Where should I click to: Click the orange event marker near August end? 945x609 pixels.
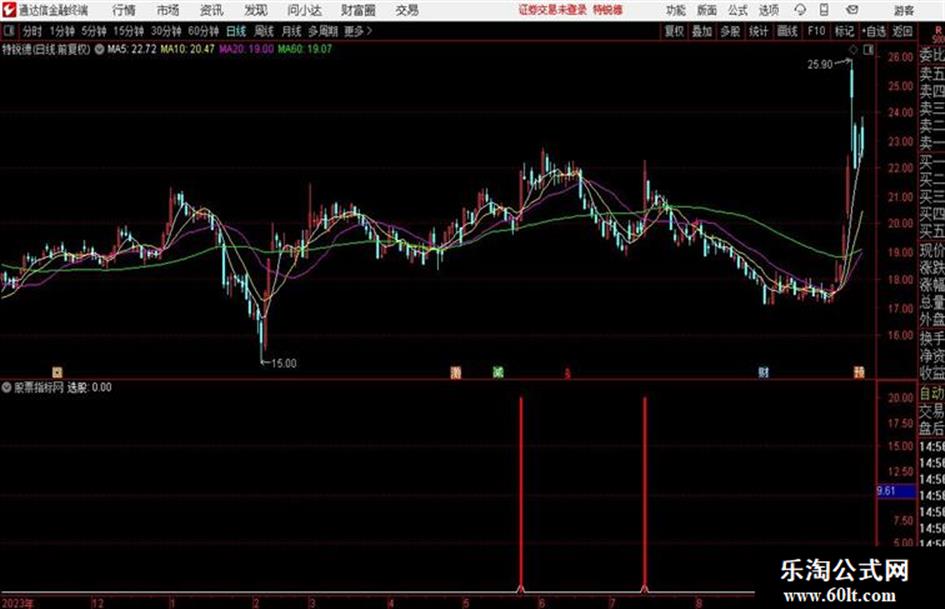(x=859, y=373)
